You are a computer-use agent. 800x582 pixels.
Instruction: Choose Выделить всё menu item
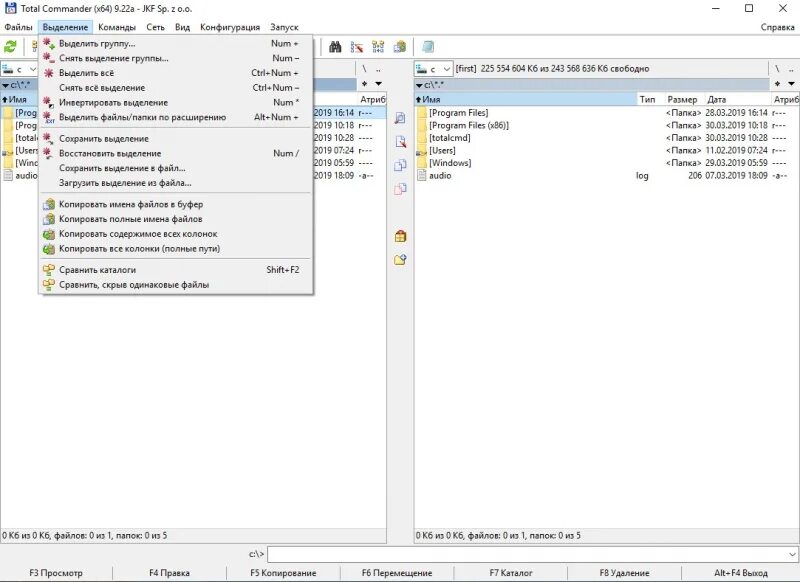[x=176, y=73]
